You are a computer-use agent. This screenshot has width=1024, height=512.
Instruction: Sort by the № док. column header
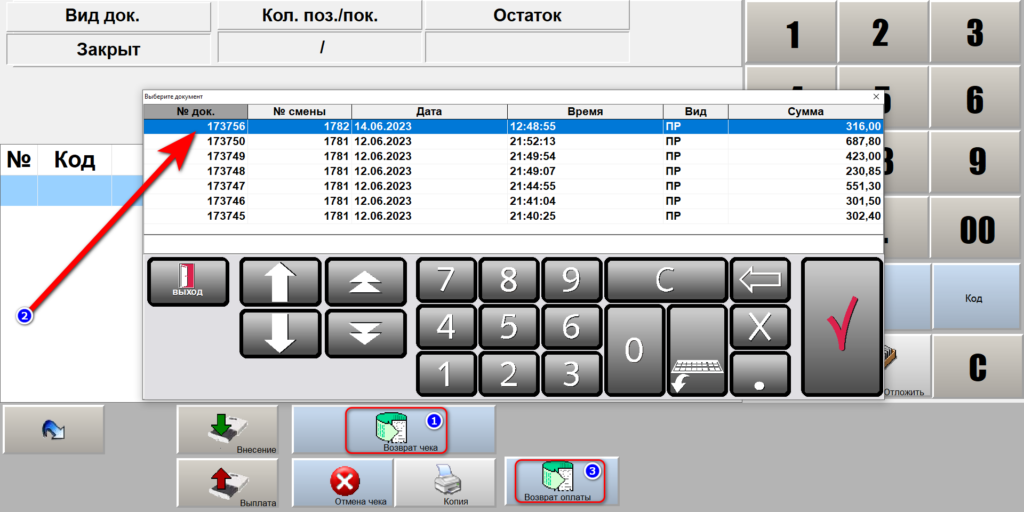coord(195,112)
